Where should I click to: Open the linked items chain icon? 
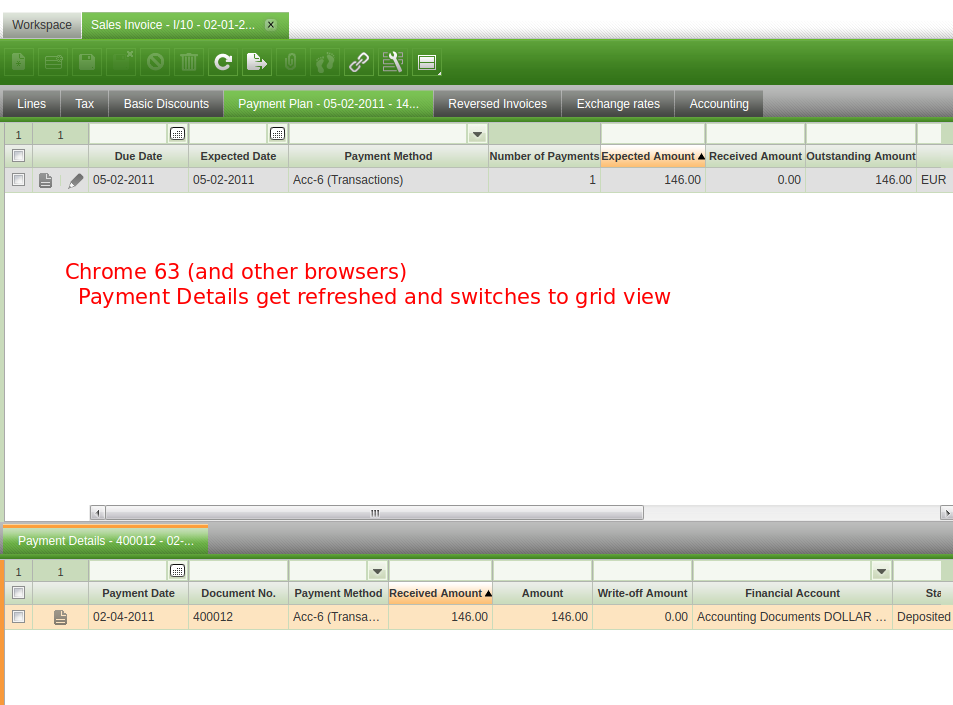[x=358, y=63]
